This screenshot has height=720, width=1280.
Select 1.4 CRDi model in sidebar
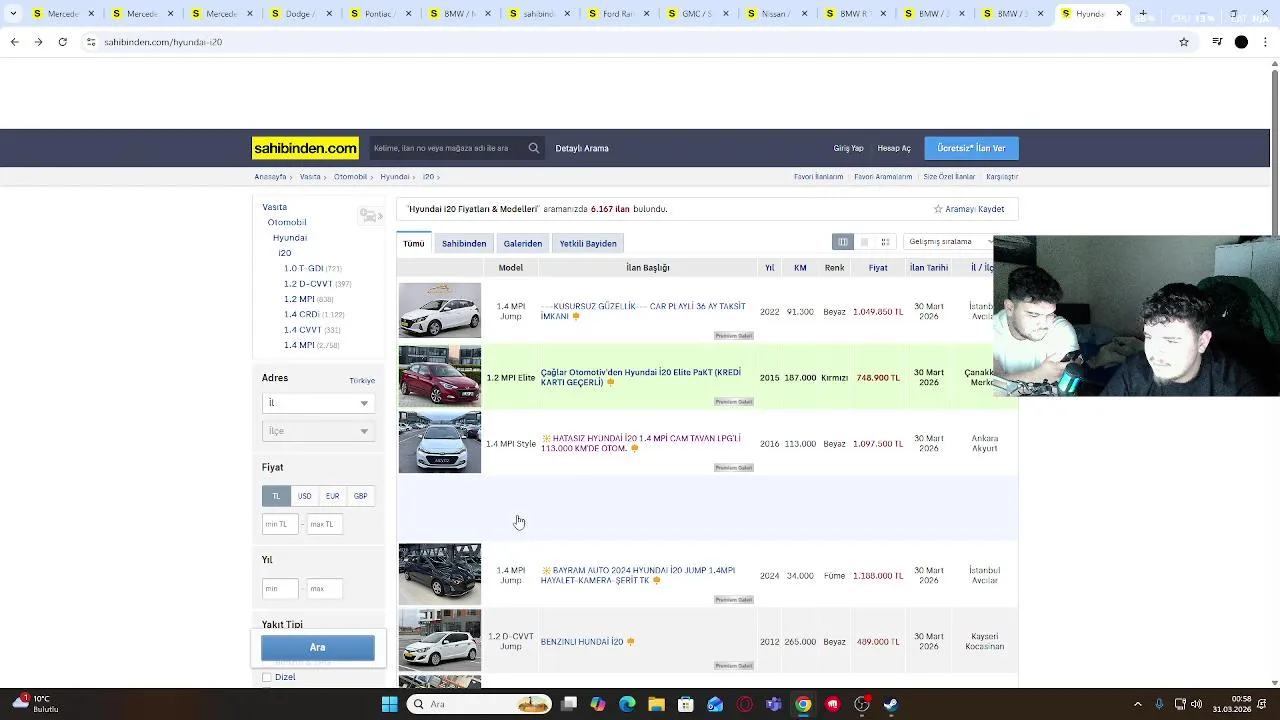(301, 314)
